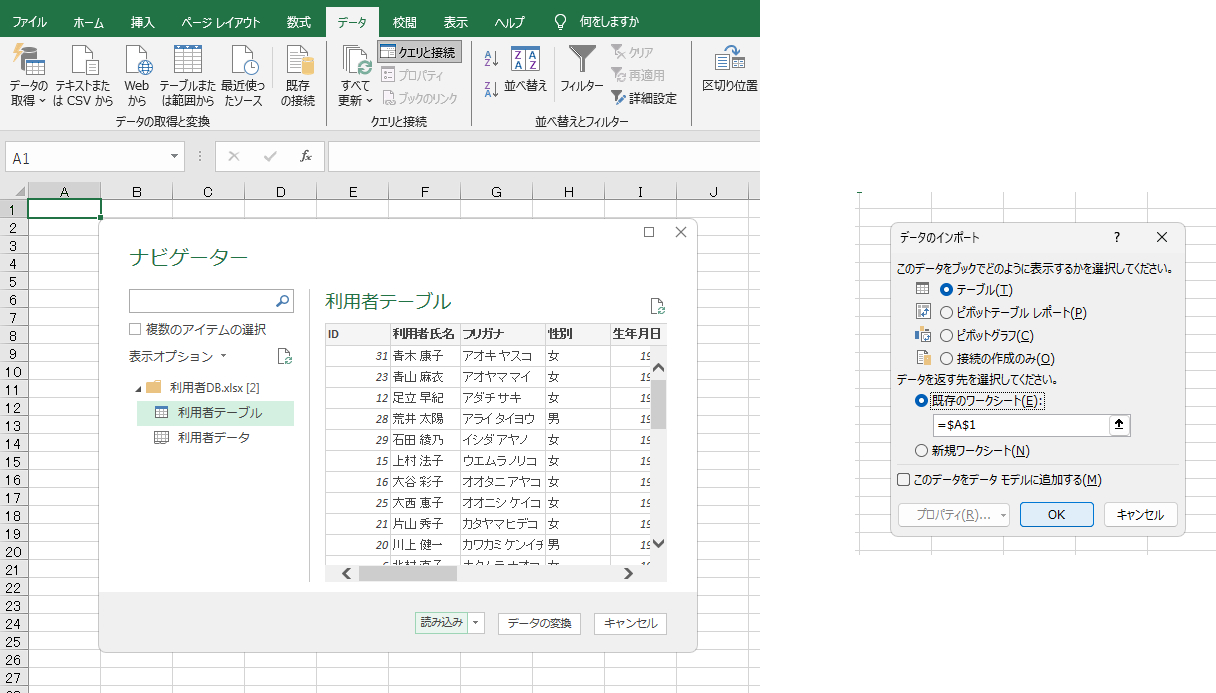
Task: Click preview horizontal scrollbar right arrow
Action: [x=628, y=573]
